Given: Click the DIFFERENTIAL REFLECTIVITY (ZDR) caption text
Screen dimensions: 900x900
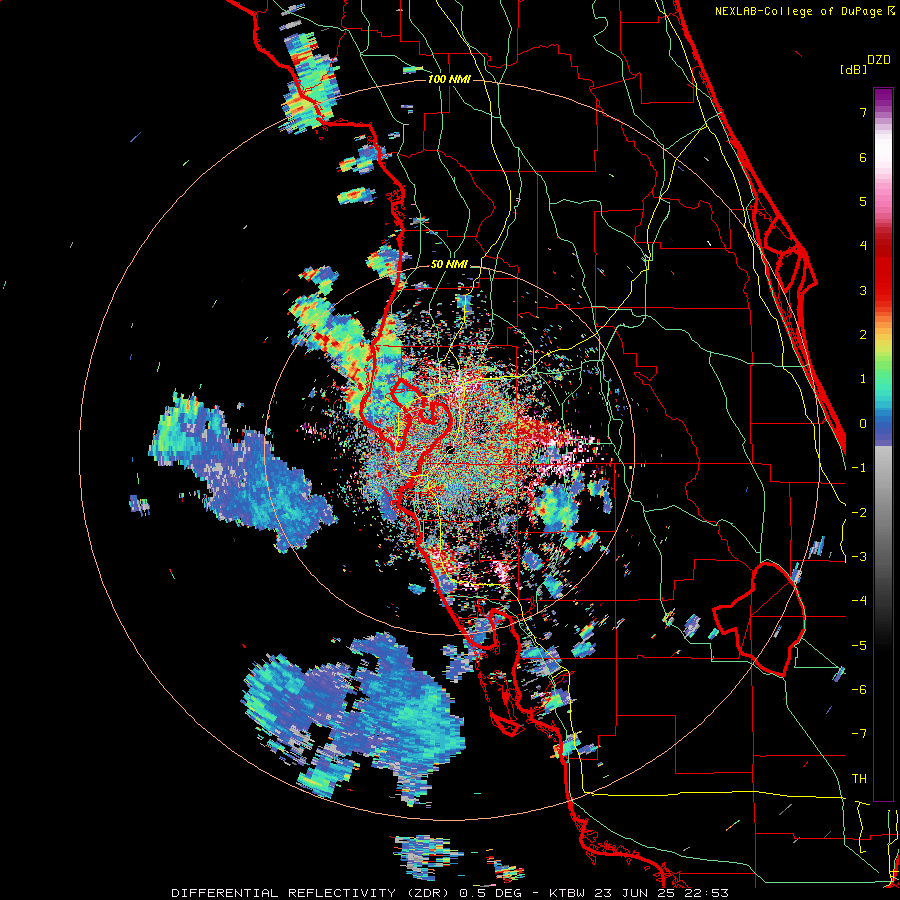Looking at the screenshot, I should (312, 893).
